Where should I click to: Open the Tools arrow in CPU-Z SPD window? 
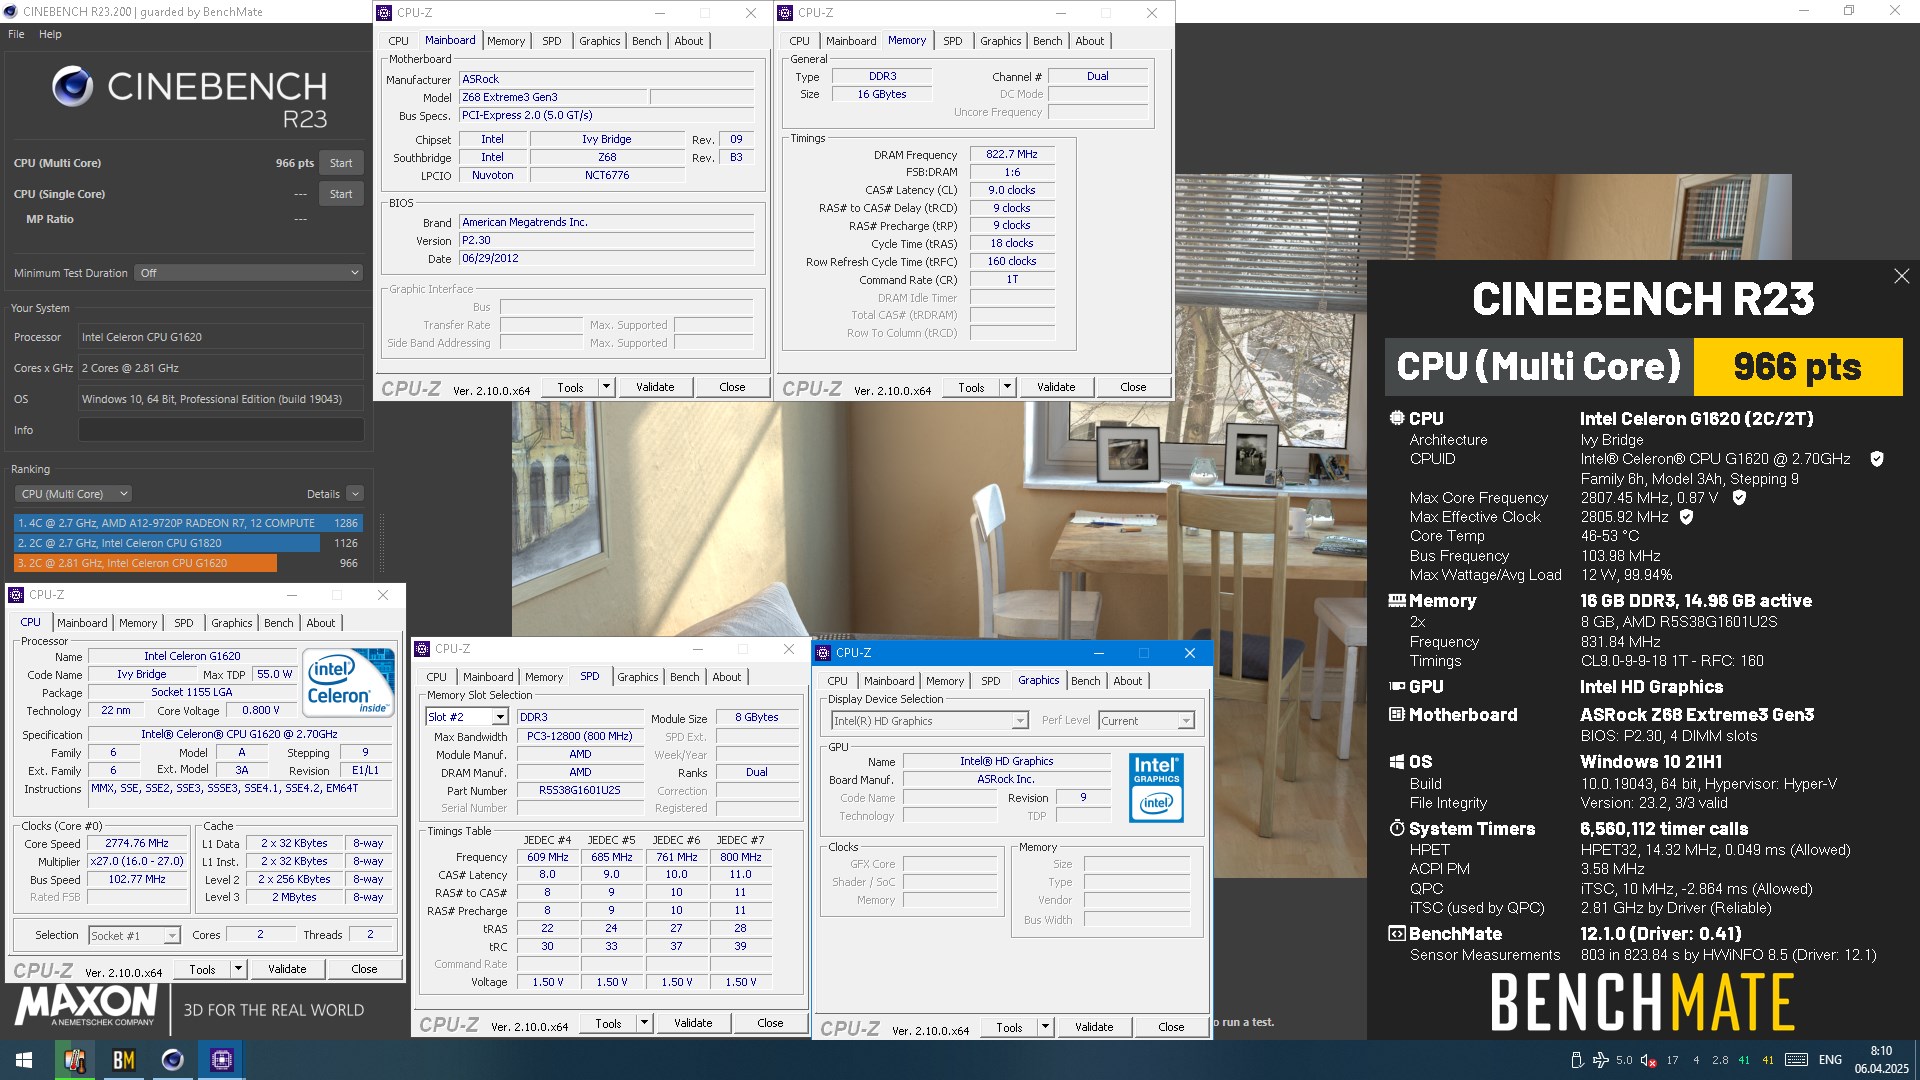[644, 1023]
